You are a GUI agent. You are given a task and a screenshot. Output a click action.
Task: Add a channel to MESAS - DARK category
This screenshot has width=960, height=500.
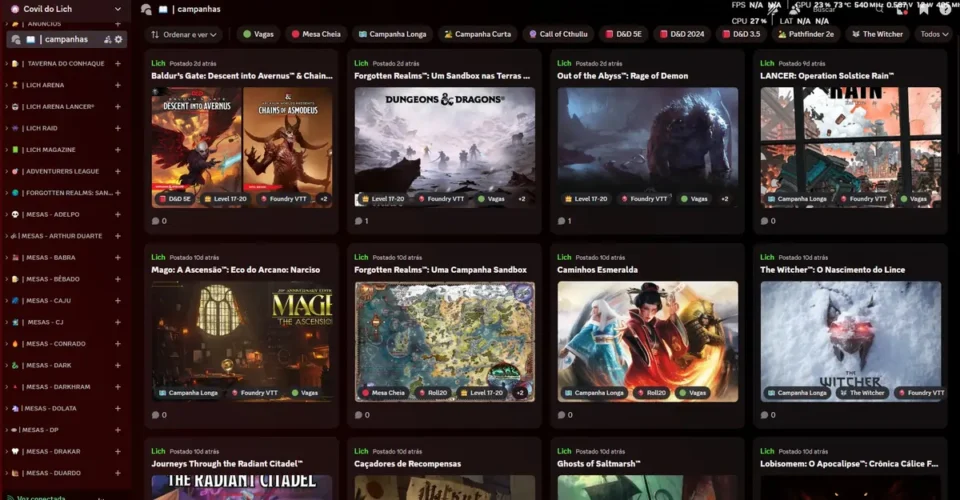tap(118, 365)
